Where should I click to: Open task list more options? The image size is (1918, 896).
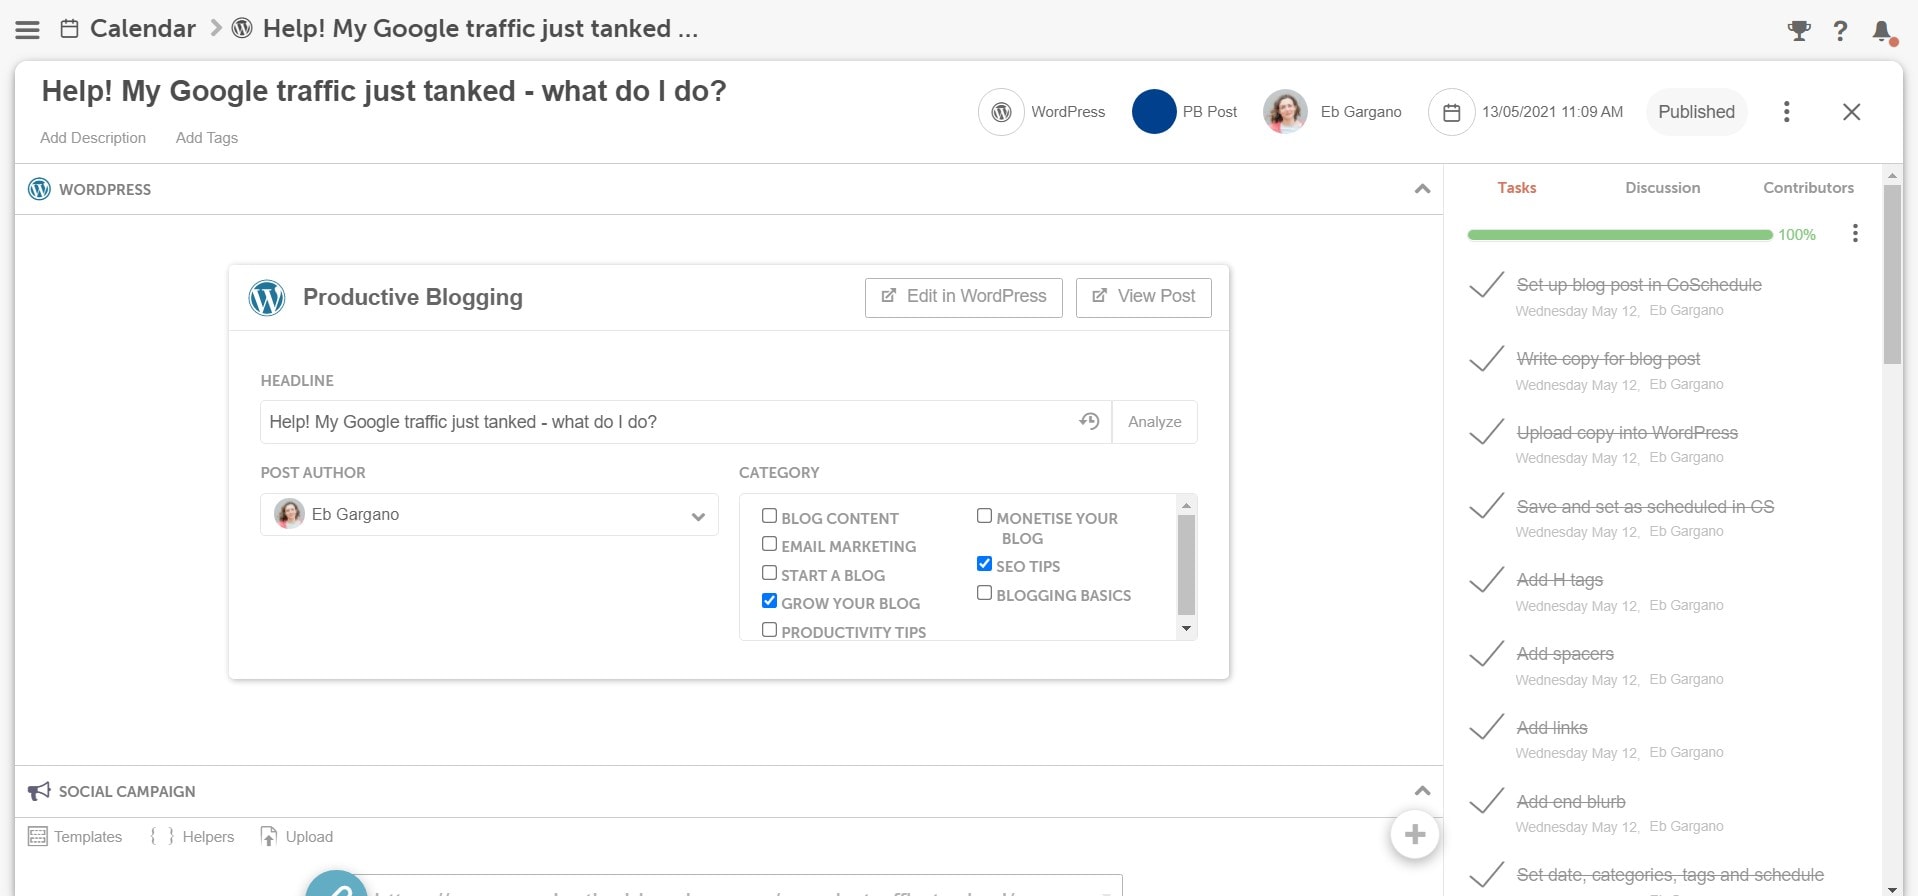(1855, 234)
